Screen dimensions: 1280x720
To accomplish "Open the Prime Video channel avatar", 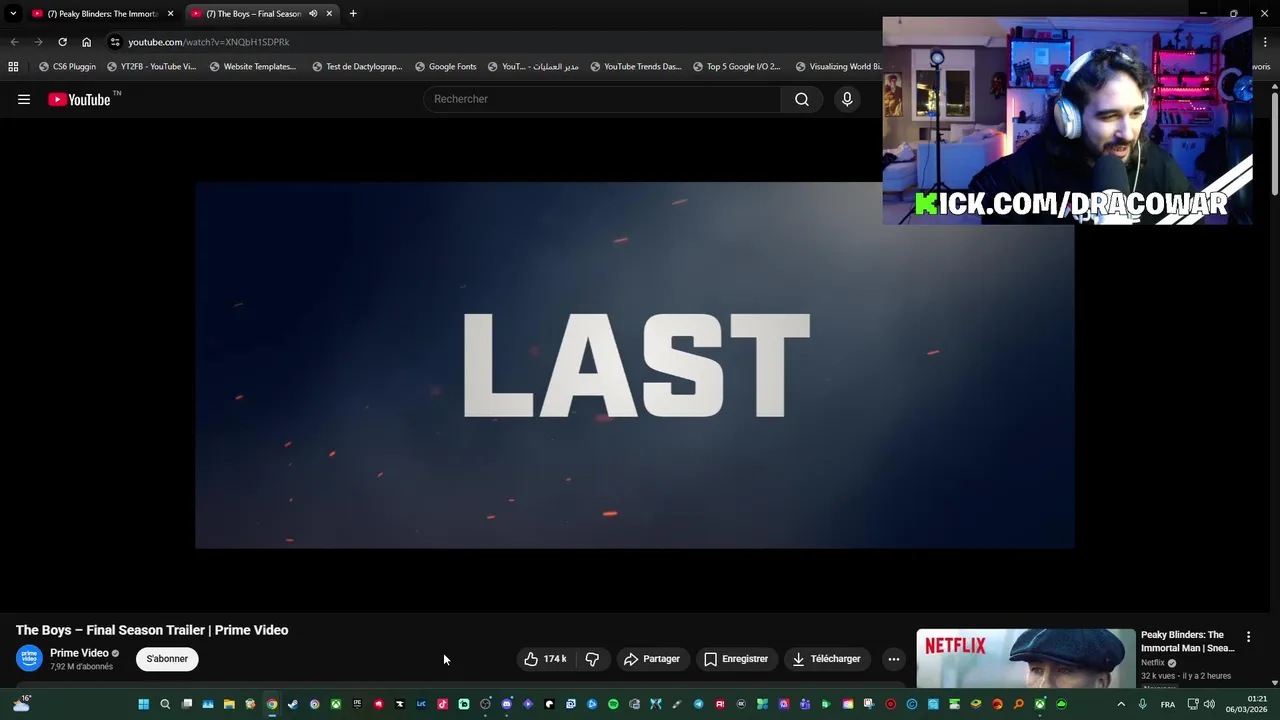I will pyautogui.click(x=29, y=659).
